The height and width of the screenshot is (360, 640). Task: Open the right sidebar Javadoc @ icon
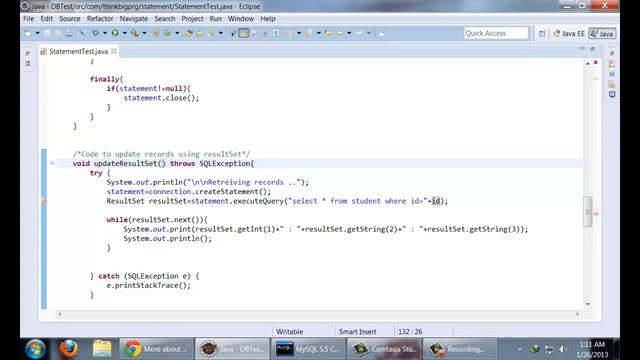pyautogui.click(x=612, y=74)
